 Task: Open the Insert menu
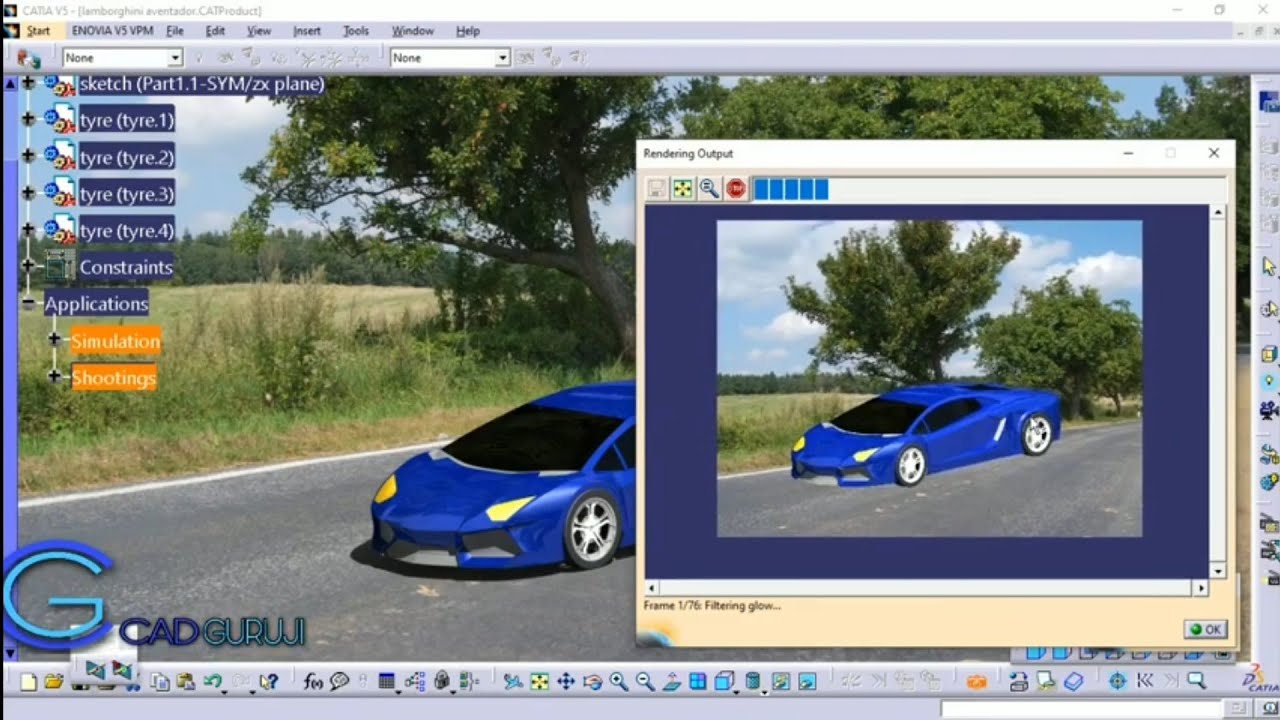point(307,31)
